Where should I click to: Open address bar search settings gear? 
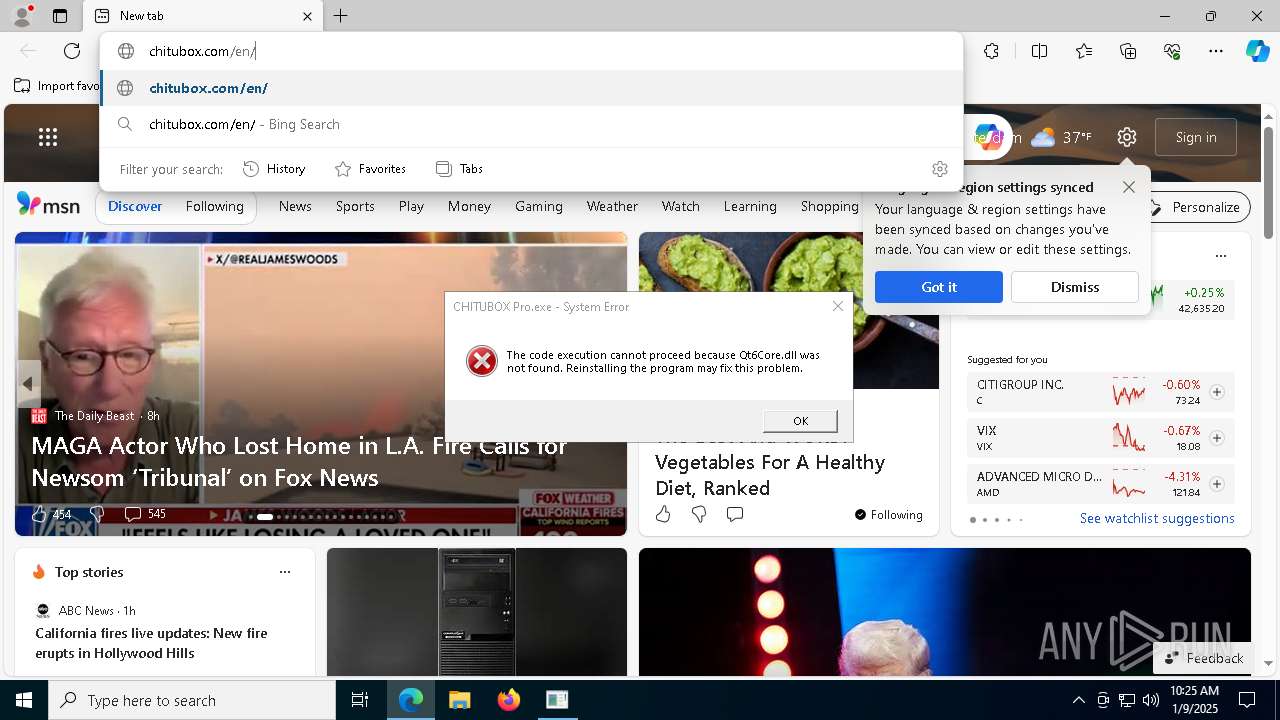(939, 169)
